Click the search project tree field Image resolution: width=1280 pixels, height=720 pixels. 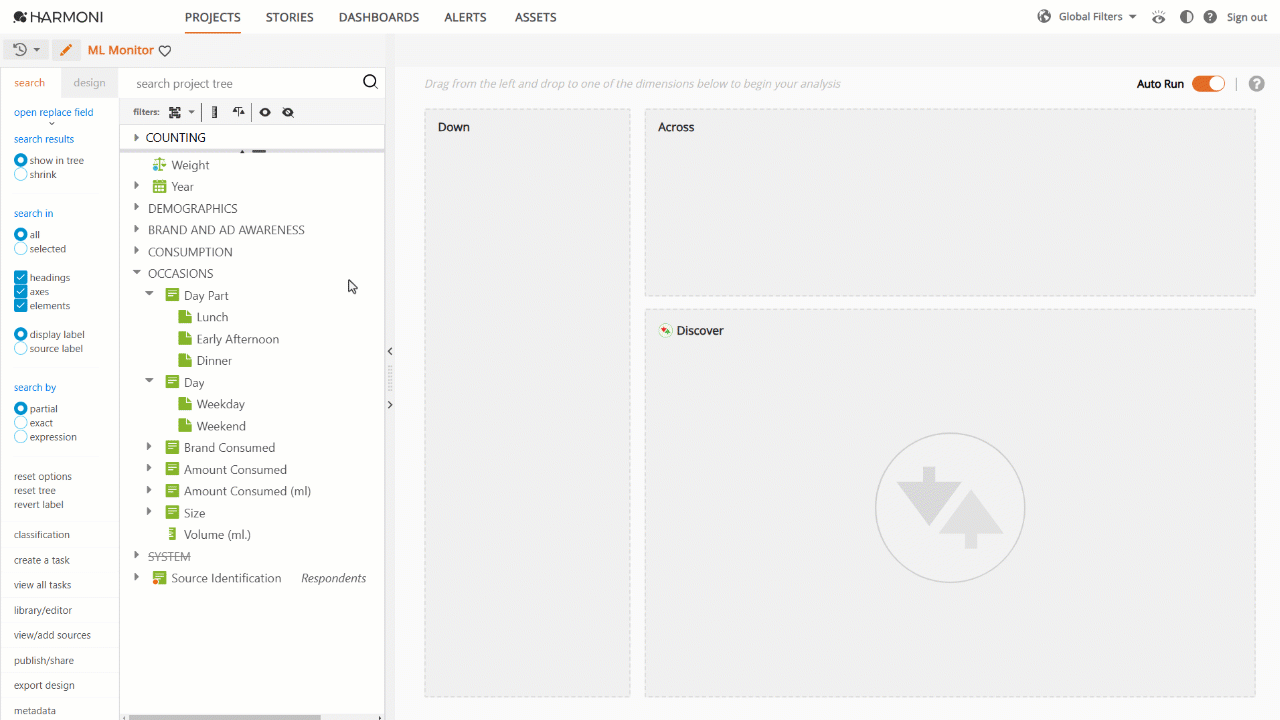click(240, 83)
